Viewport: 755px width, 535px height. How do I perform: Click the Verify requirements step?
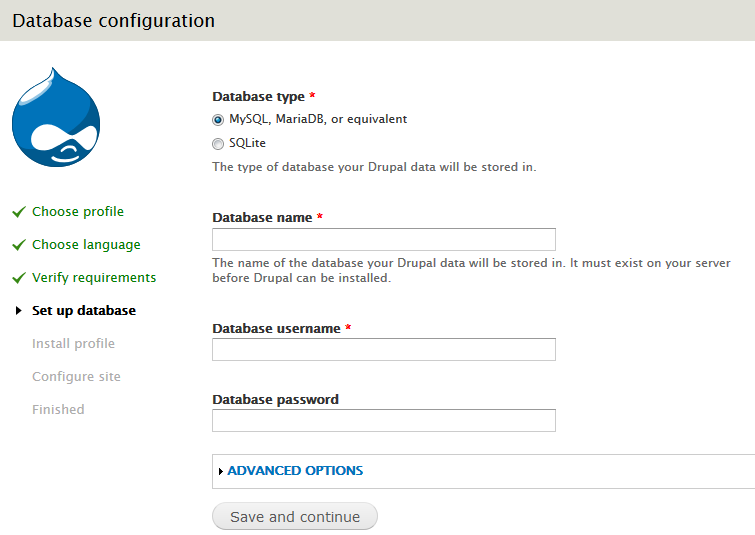pos(94,278)
